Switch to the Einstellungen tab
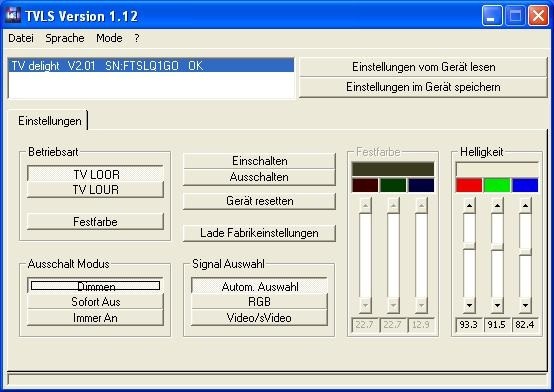554x392 pixels. click(50, 121)
